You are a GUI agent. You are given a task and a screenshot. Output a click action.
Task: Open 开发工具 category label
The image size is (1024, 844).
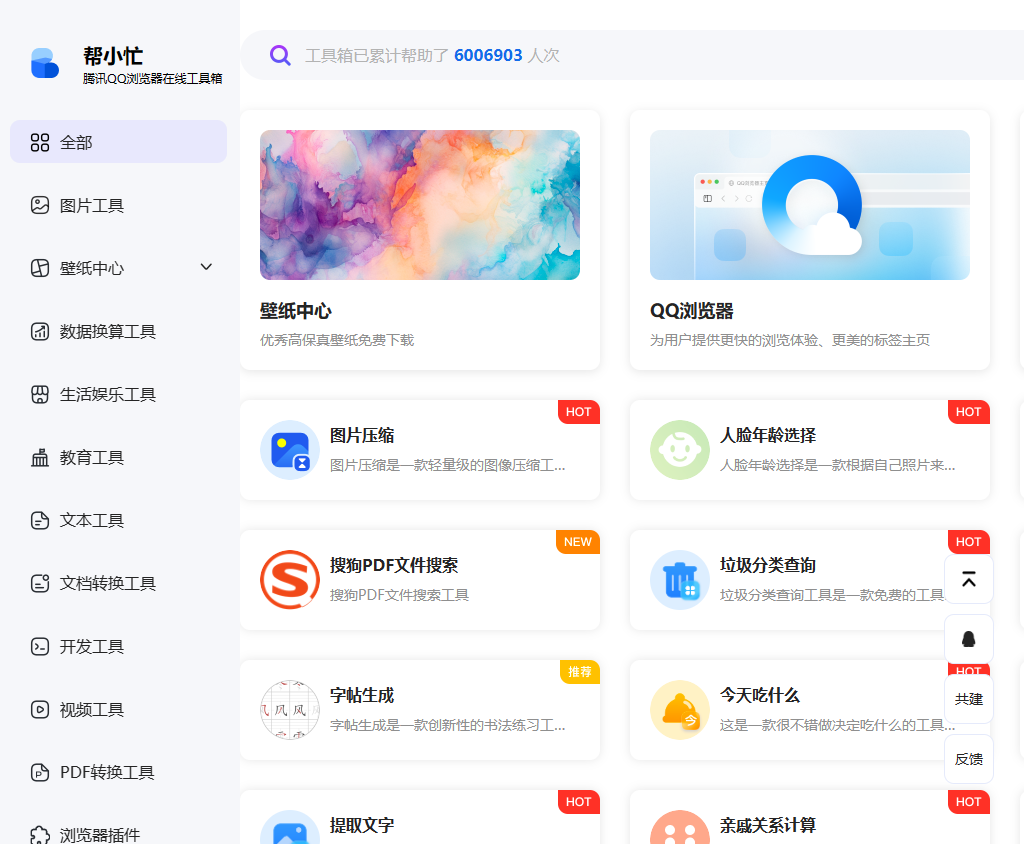coord(91,647)
